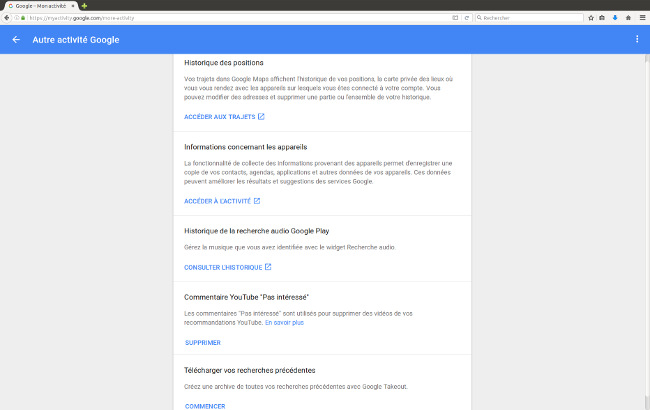
Task: Click the bookmarks library icon
Action: pos(603,17)
